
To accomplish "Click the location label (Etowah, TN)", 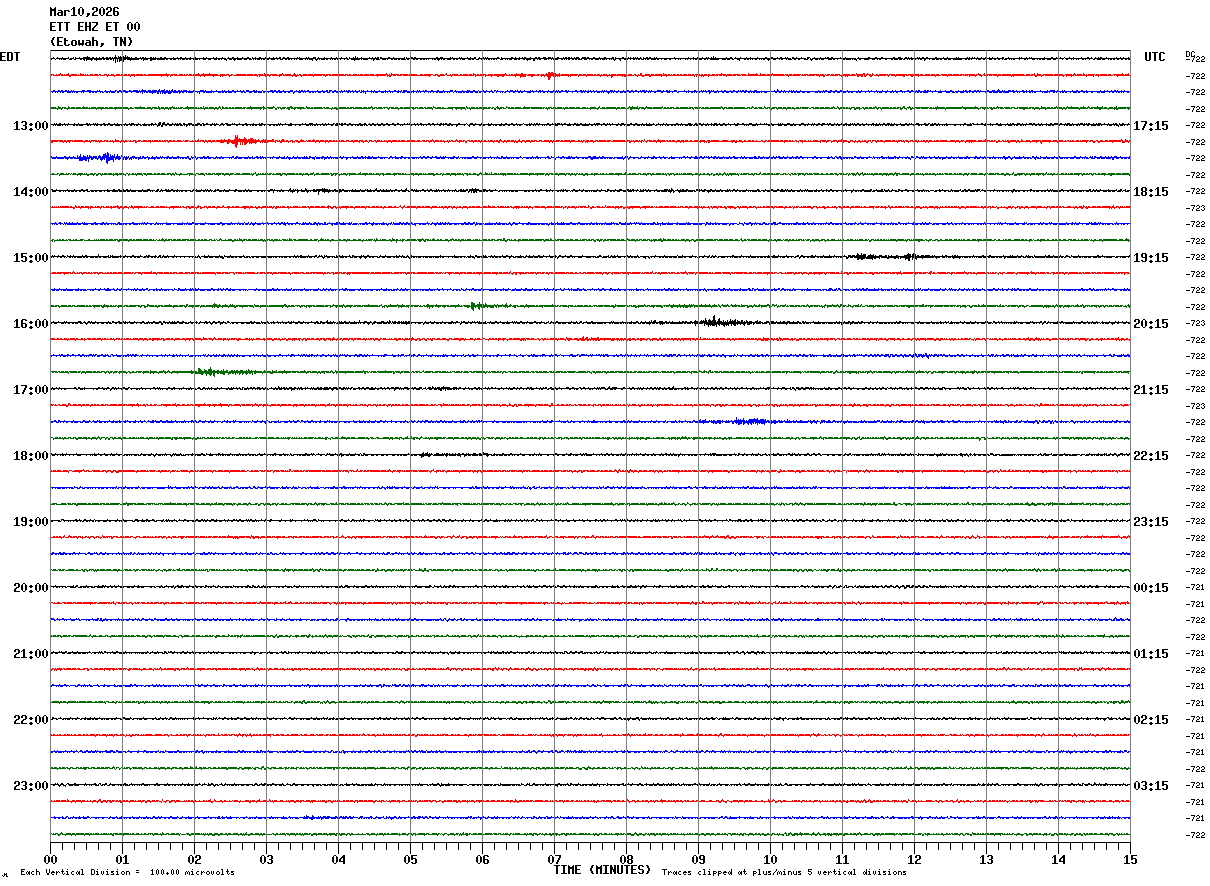I will click(x=91, y=42).
